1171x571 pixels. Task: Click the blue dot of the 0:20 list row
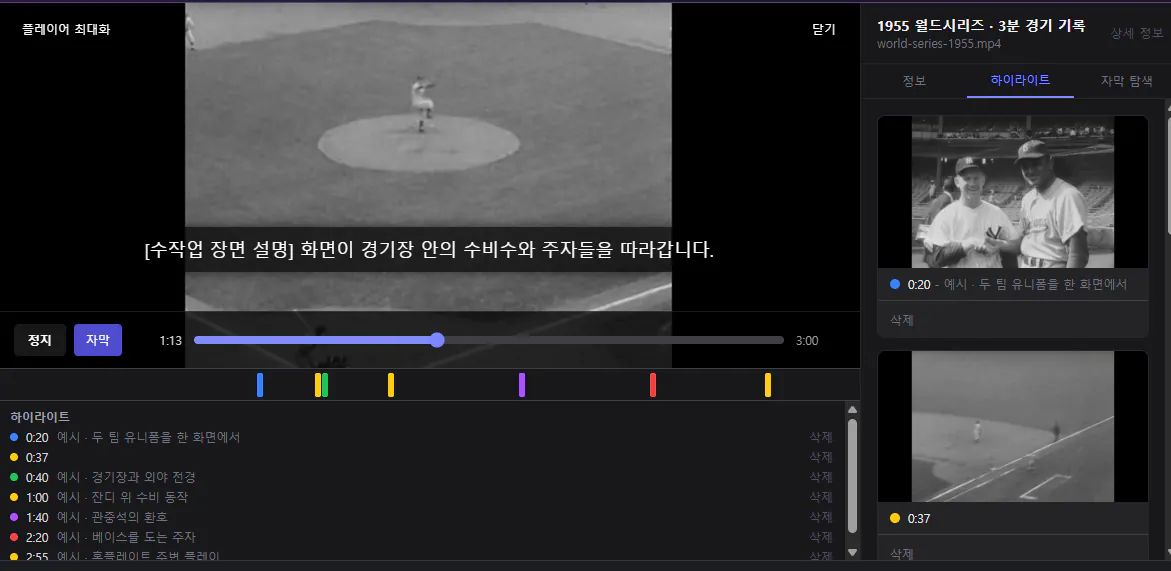coord(14,437)
